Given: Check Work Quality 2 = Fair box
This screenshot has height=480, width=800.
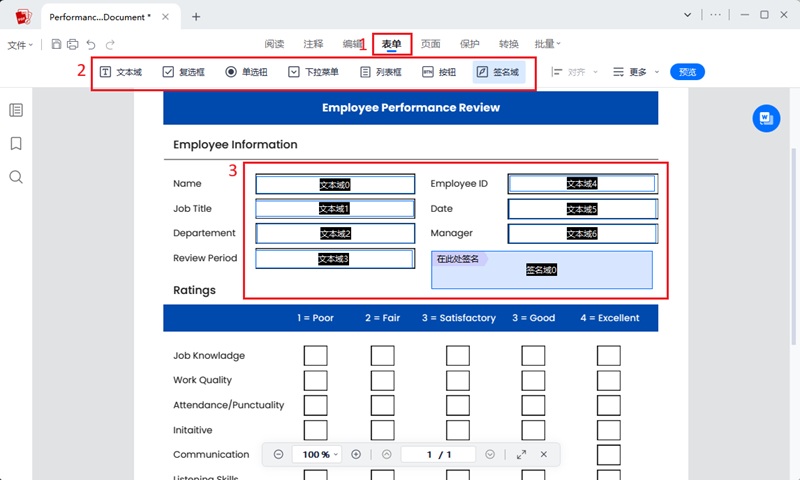Looking at the screenshot, I should [382, 381].
